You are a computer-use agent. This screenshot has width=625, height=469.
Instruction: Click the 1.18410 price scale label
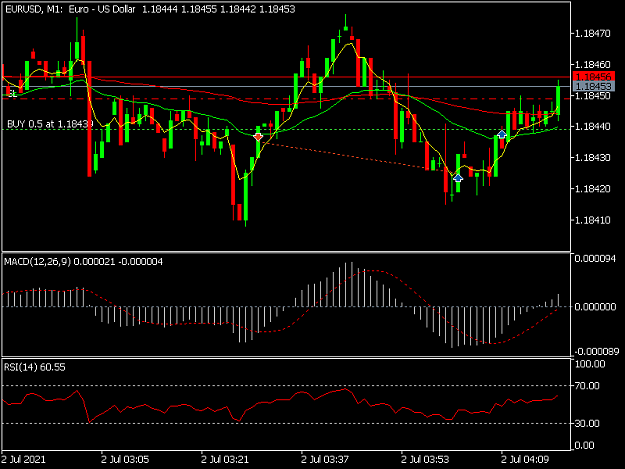[x=593, y=220]
